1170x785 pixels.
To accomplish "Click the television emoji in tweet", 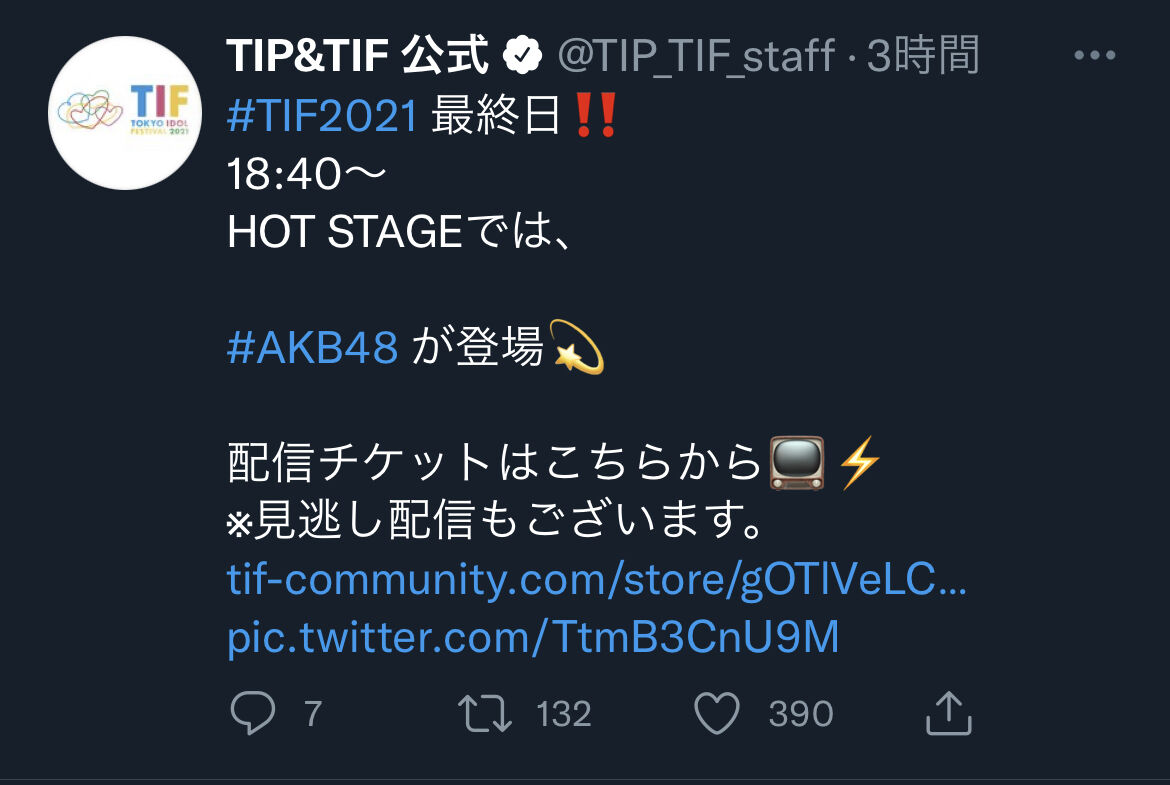I will [x=797, y=463].
